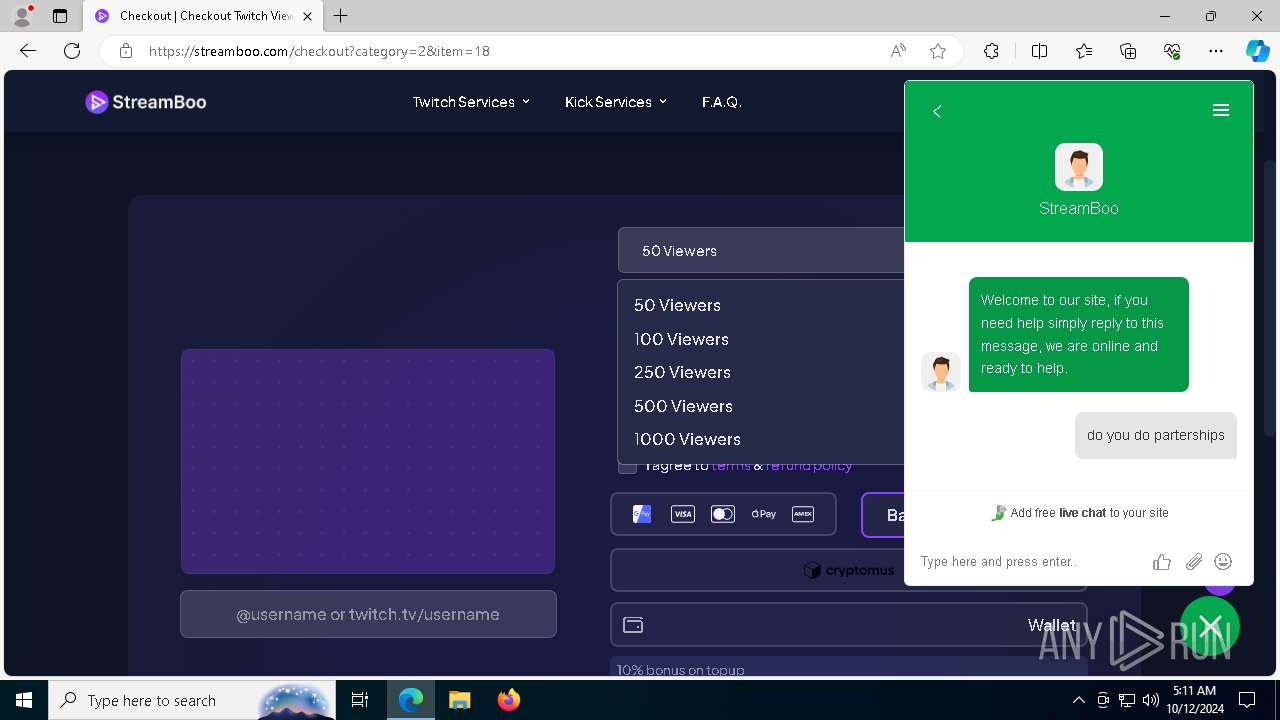
Task: Expand the Twitch Services menu
Action: click(471, 102)
